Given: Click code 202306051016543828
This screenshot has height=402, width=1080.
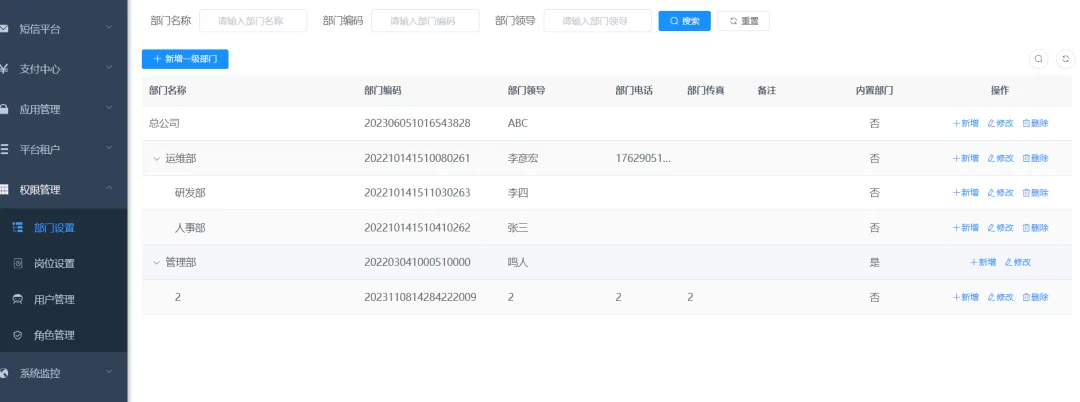Looking at the screenshot, I should click(x=417, y=124).
